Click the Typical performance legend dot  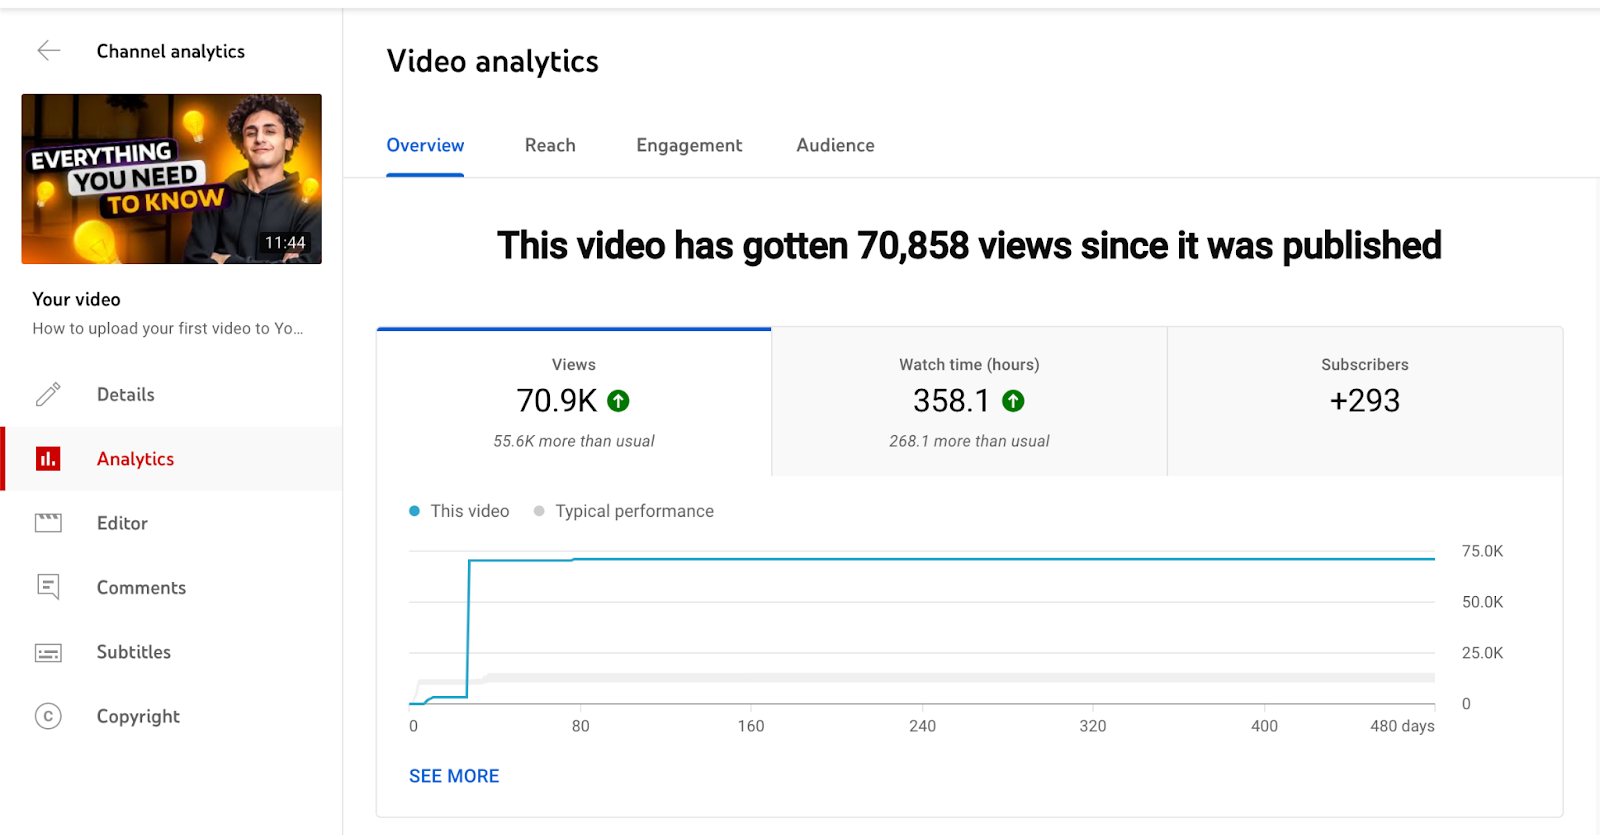click(x=539, y=511)
